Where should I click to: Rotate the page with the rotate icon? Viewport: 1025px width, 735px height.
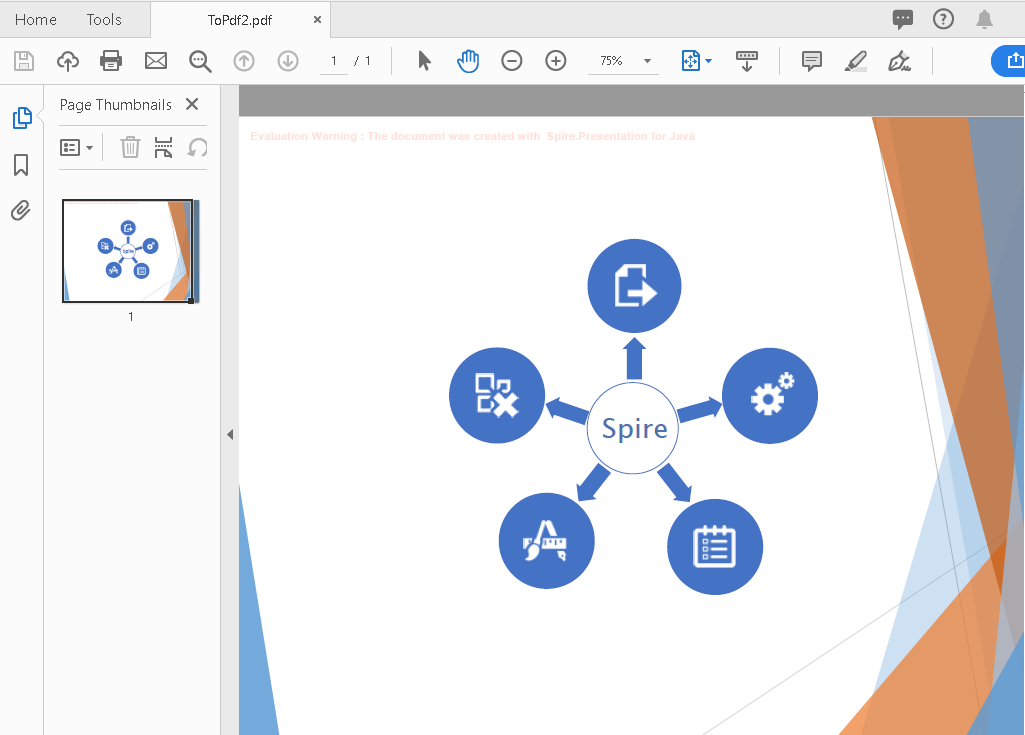(x=197, y=147)
